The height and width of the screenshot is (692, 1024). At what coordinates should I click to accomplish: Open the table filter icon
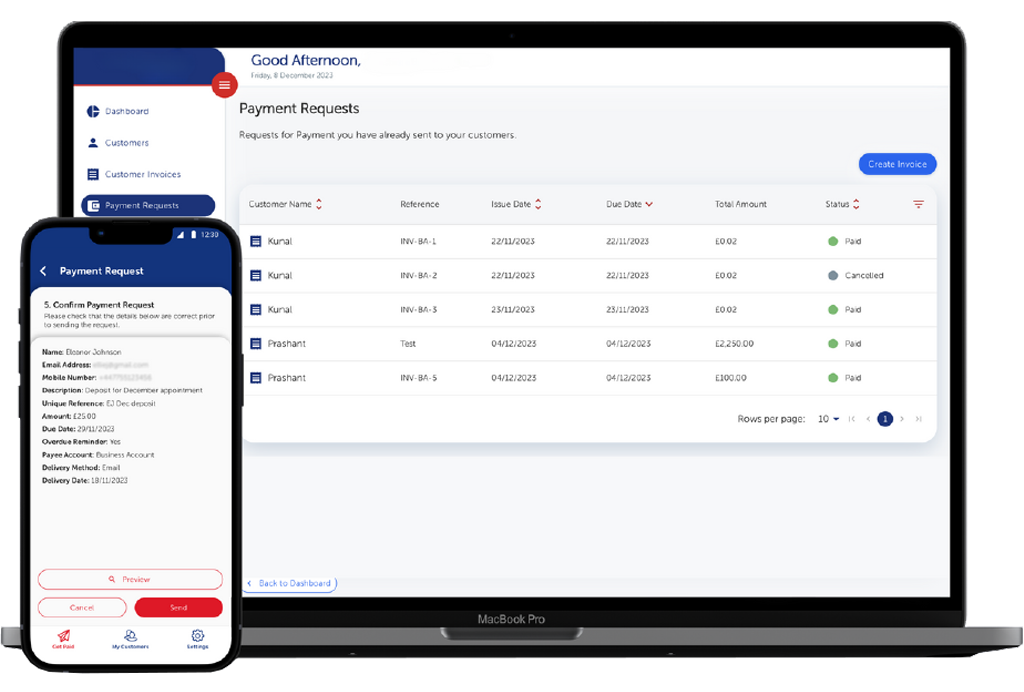[x=918, y=205]
